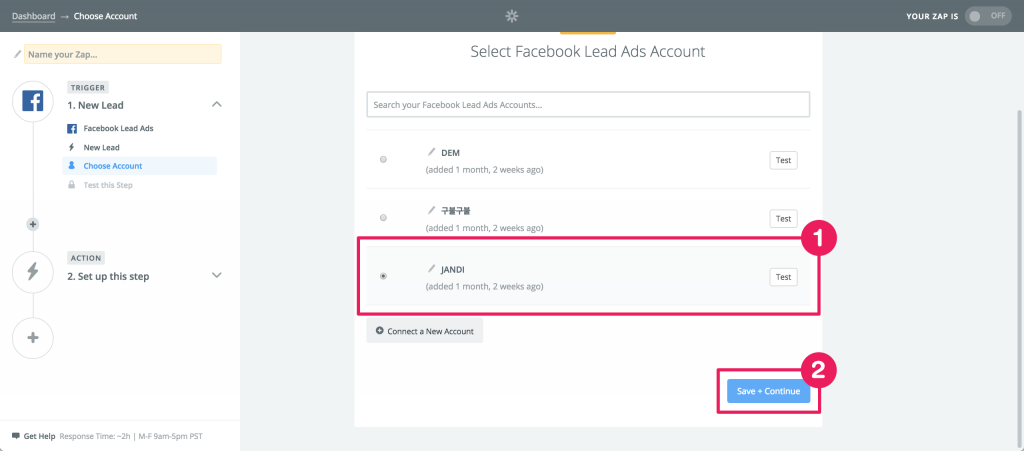Open Facebook Lead Ads sidebar step

(118, 129)
